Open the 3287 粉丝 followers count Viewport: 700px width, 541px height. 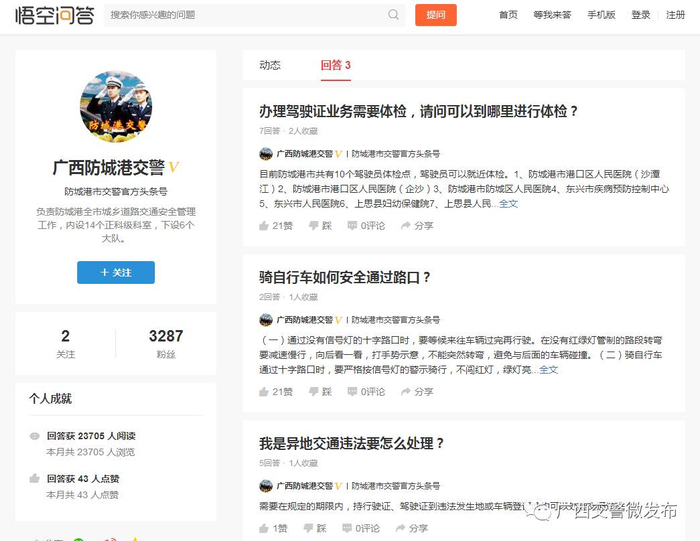coord(166,344)
